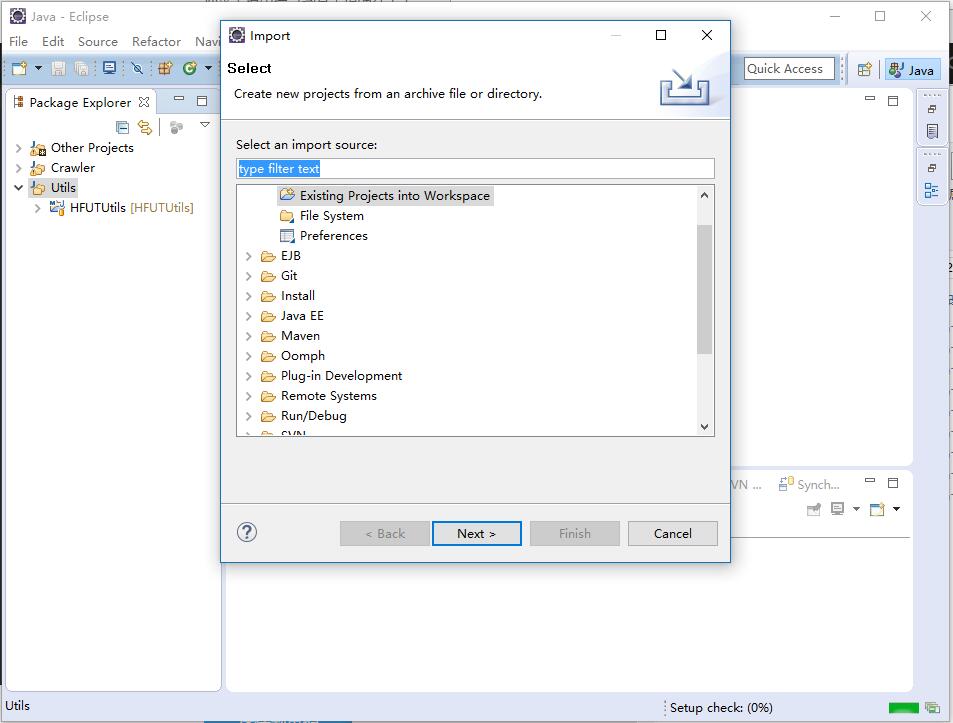Expand the Install folder
Viewport: 953px width, 723px height.
248,296
